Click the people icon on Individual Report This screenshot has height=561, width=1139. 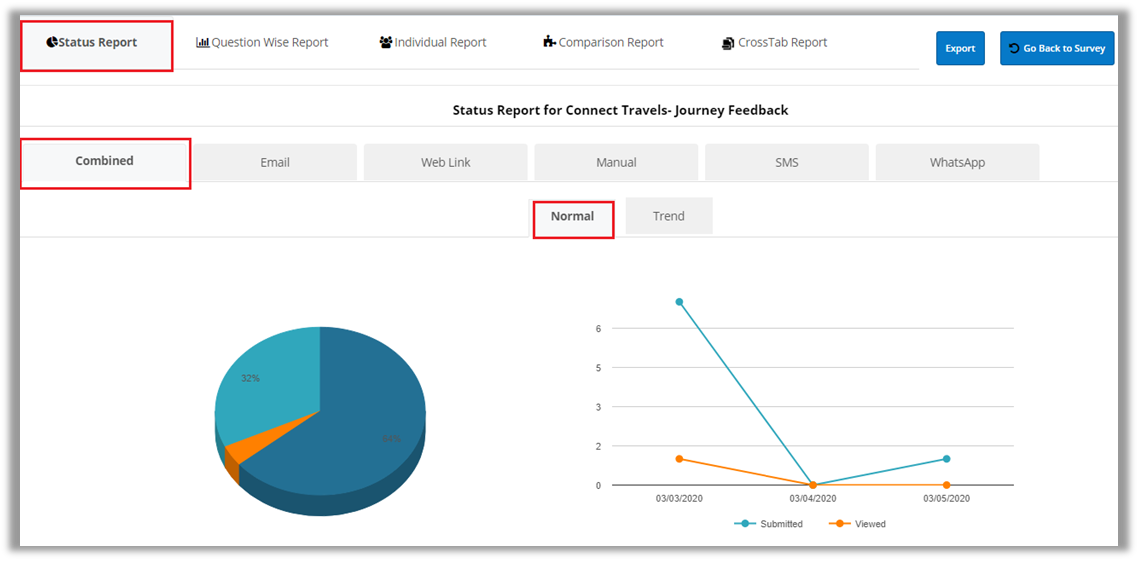coord(386,42)
